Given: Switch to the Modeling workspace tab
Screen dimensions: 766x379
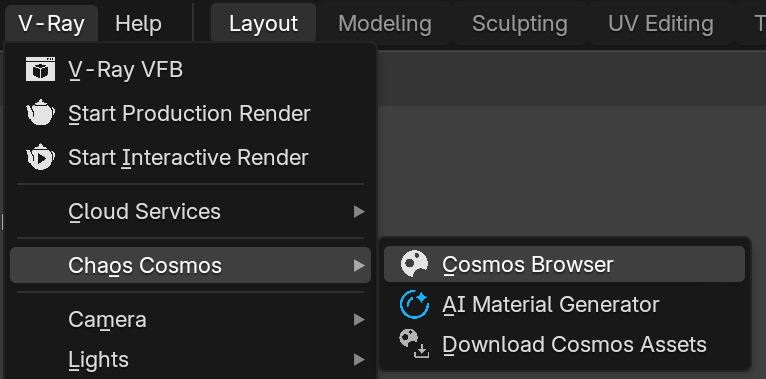Looking at the screenshot, I should tap(384, 23).
